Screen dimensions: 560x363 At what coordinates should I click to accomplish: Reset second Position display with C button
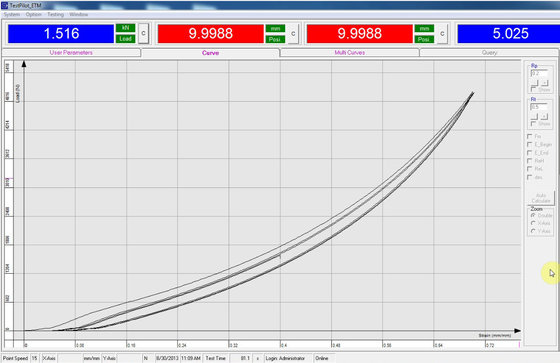[442, 34]
